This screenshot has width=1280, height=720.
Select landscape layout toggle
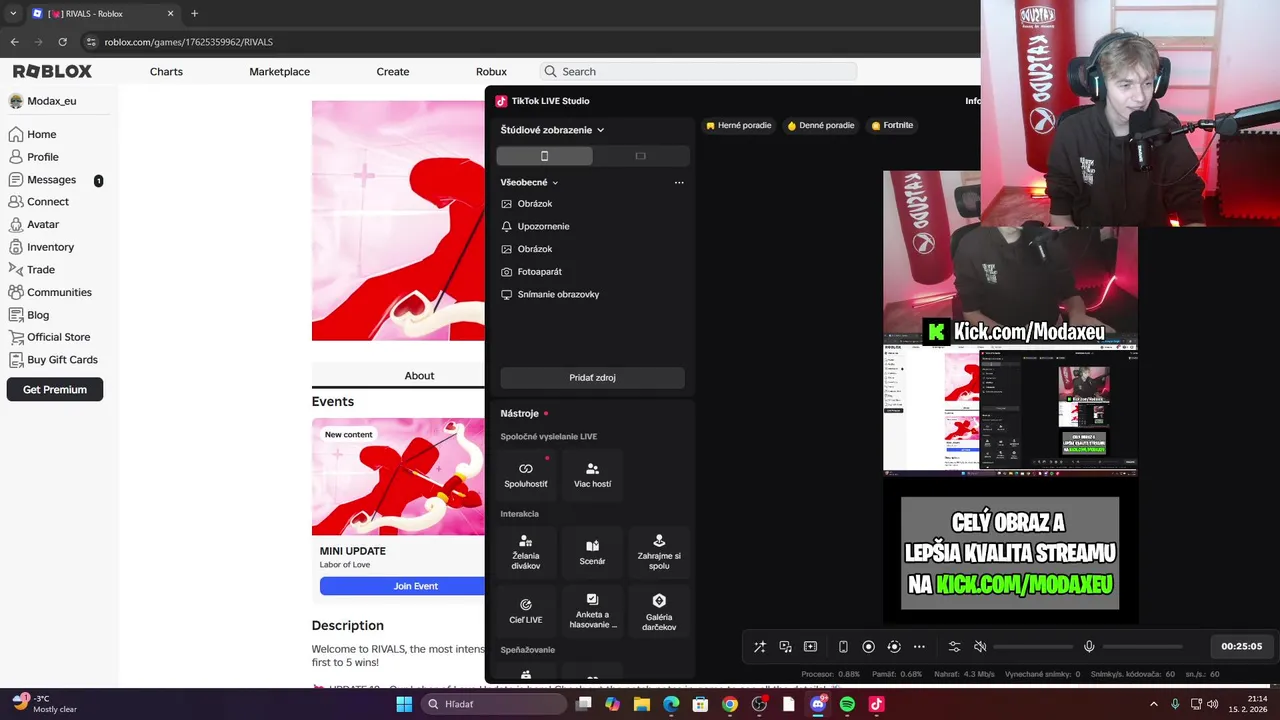point(641,156)
